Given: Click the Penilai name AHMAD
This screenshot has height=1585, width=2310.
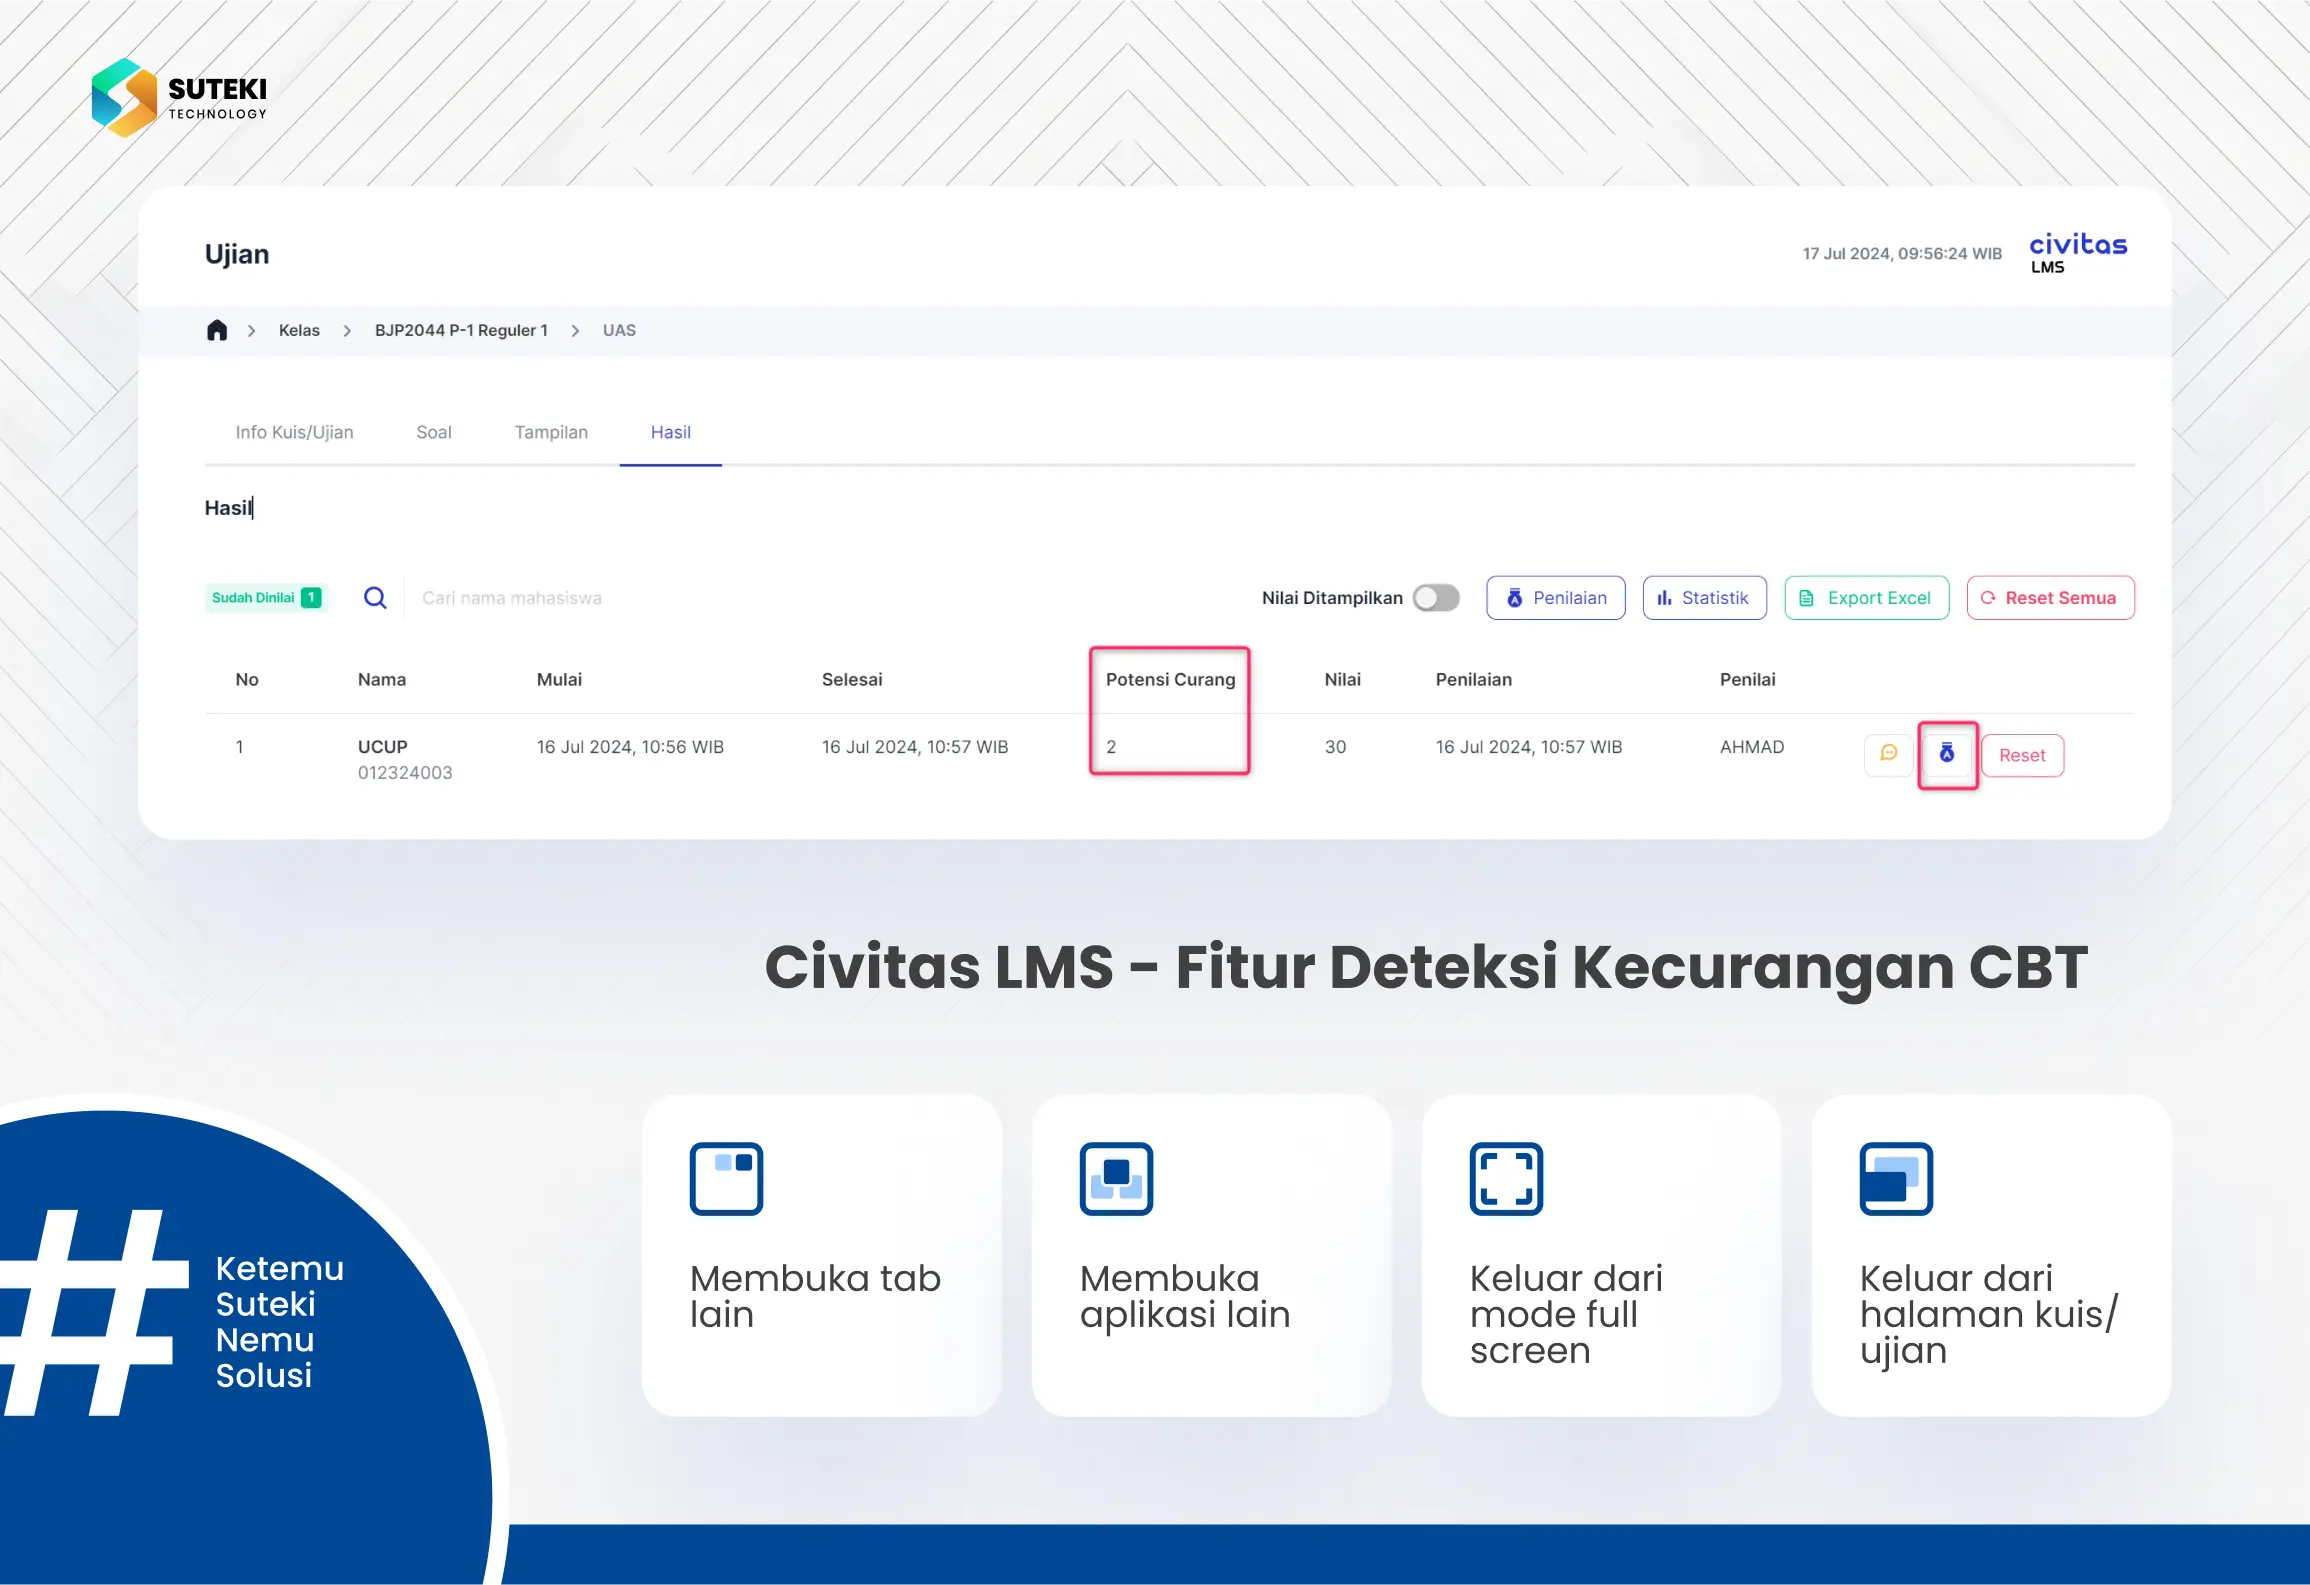Looking at the screenshot, I should 1752,747.
